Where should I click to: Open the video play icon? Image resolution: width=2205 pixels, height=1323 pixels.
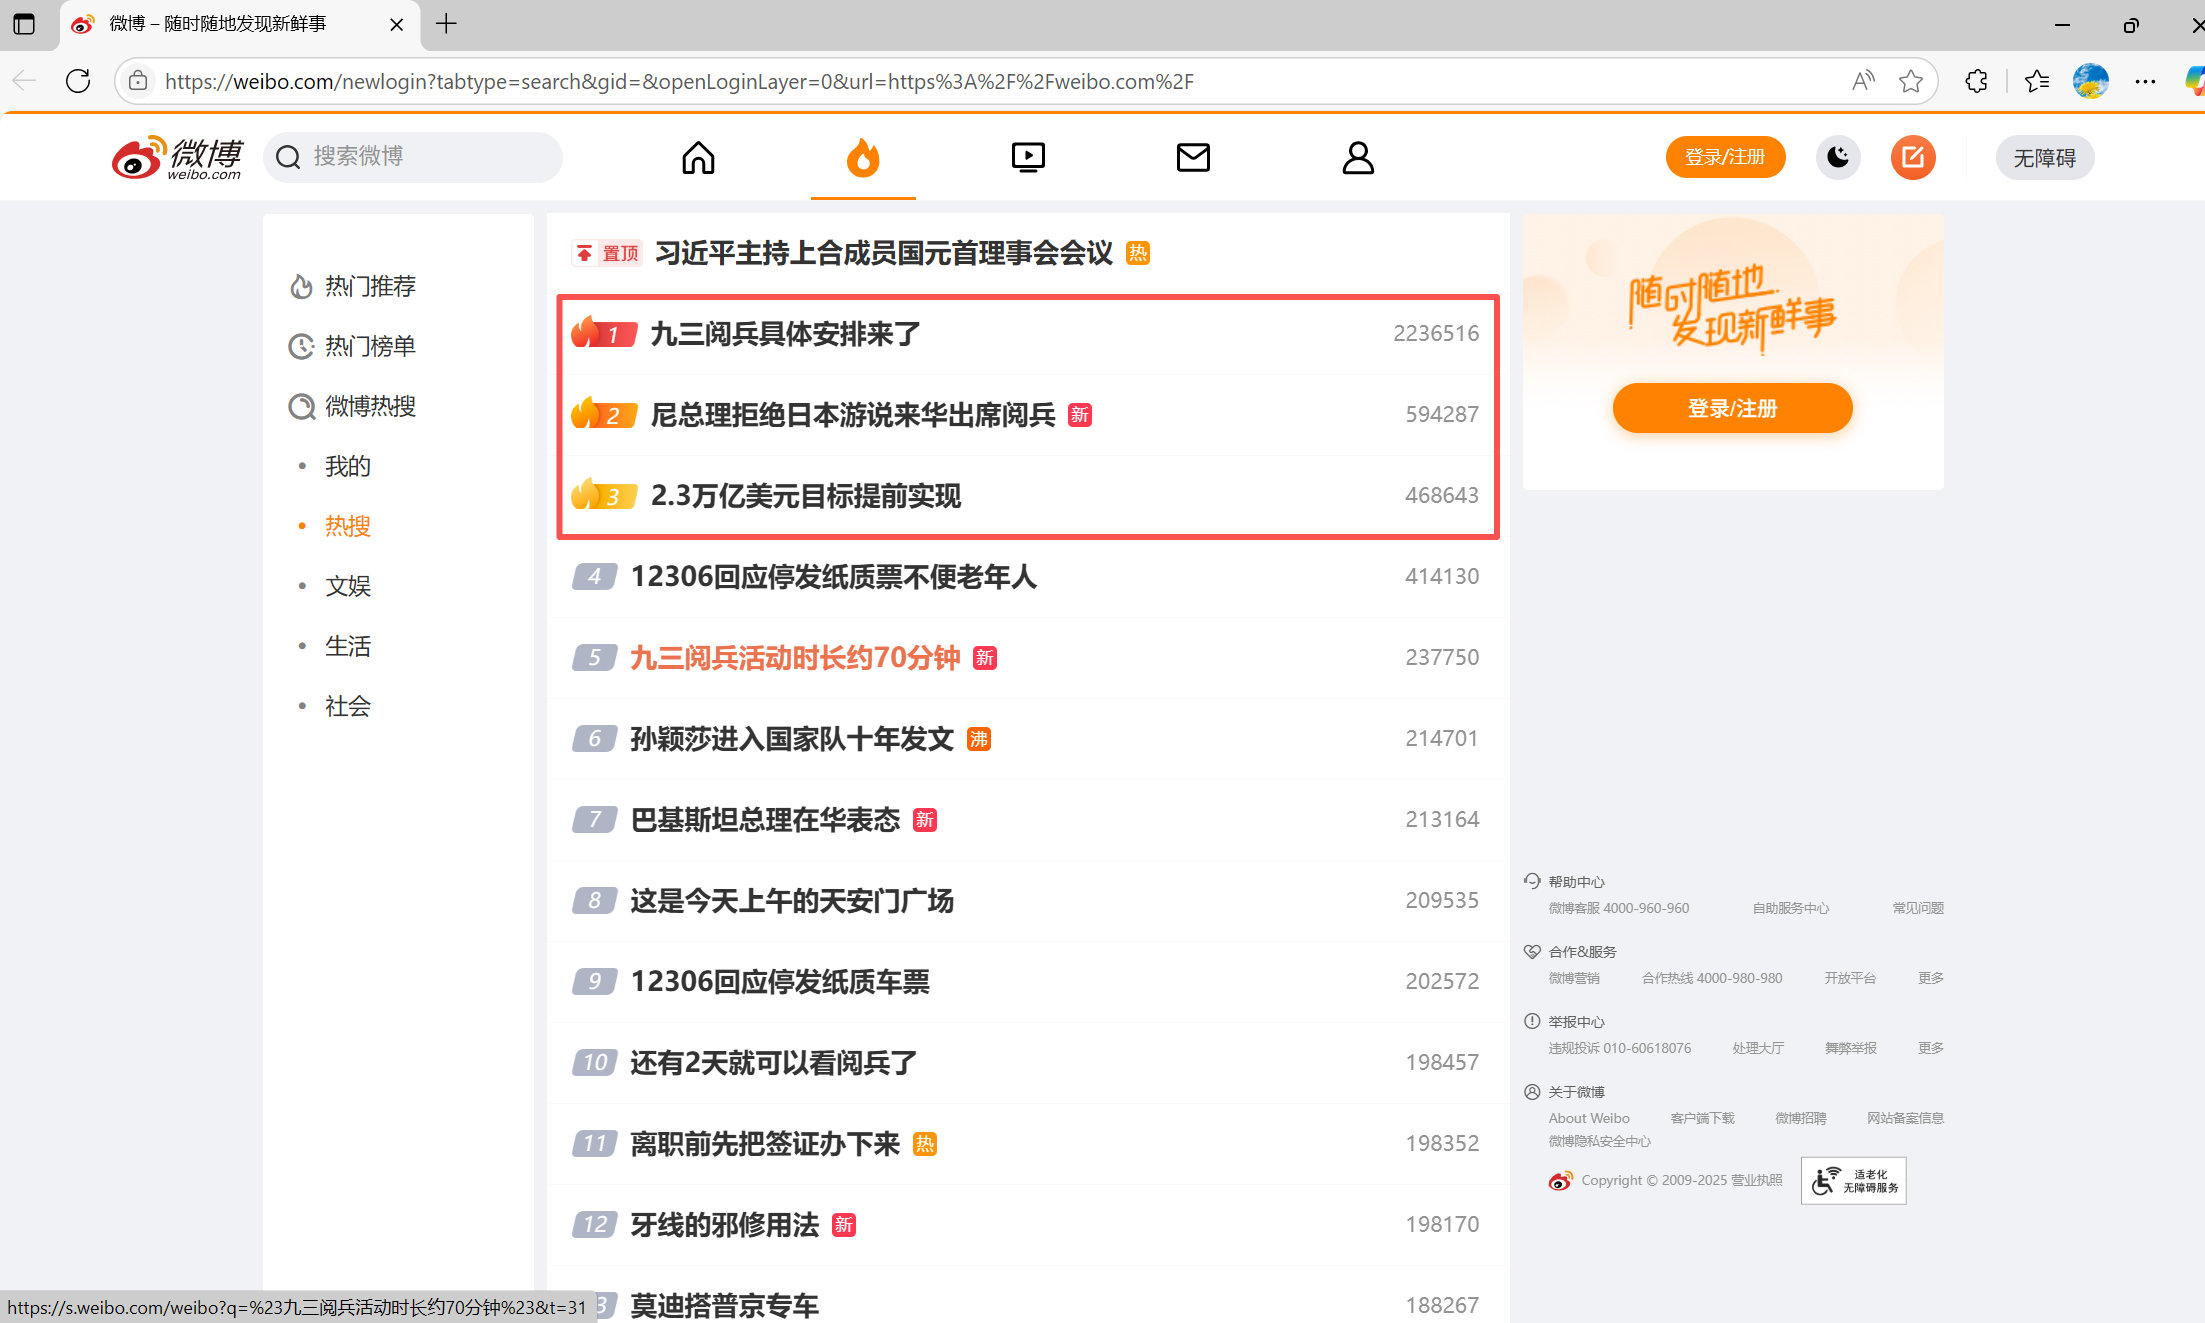(1027, 158)
